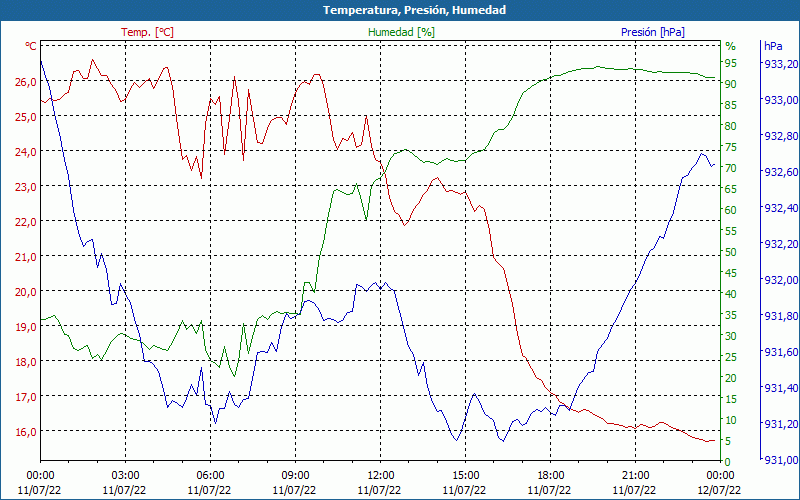Pick the 932,40 pressure axis value
The image size is (800, 500).
(781, 208)
